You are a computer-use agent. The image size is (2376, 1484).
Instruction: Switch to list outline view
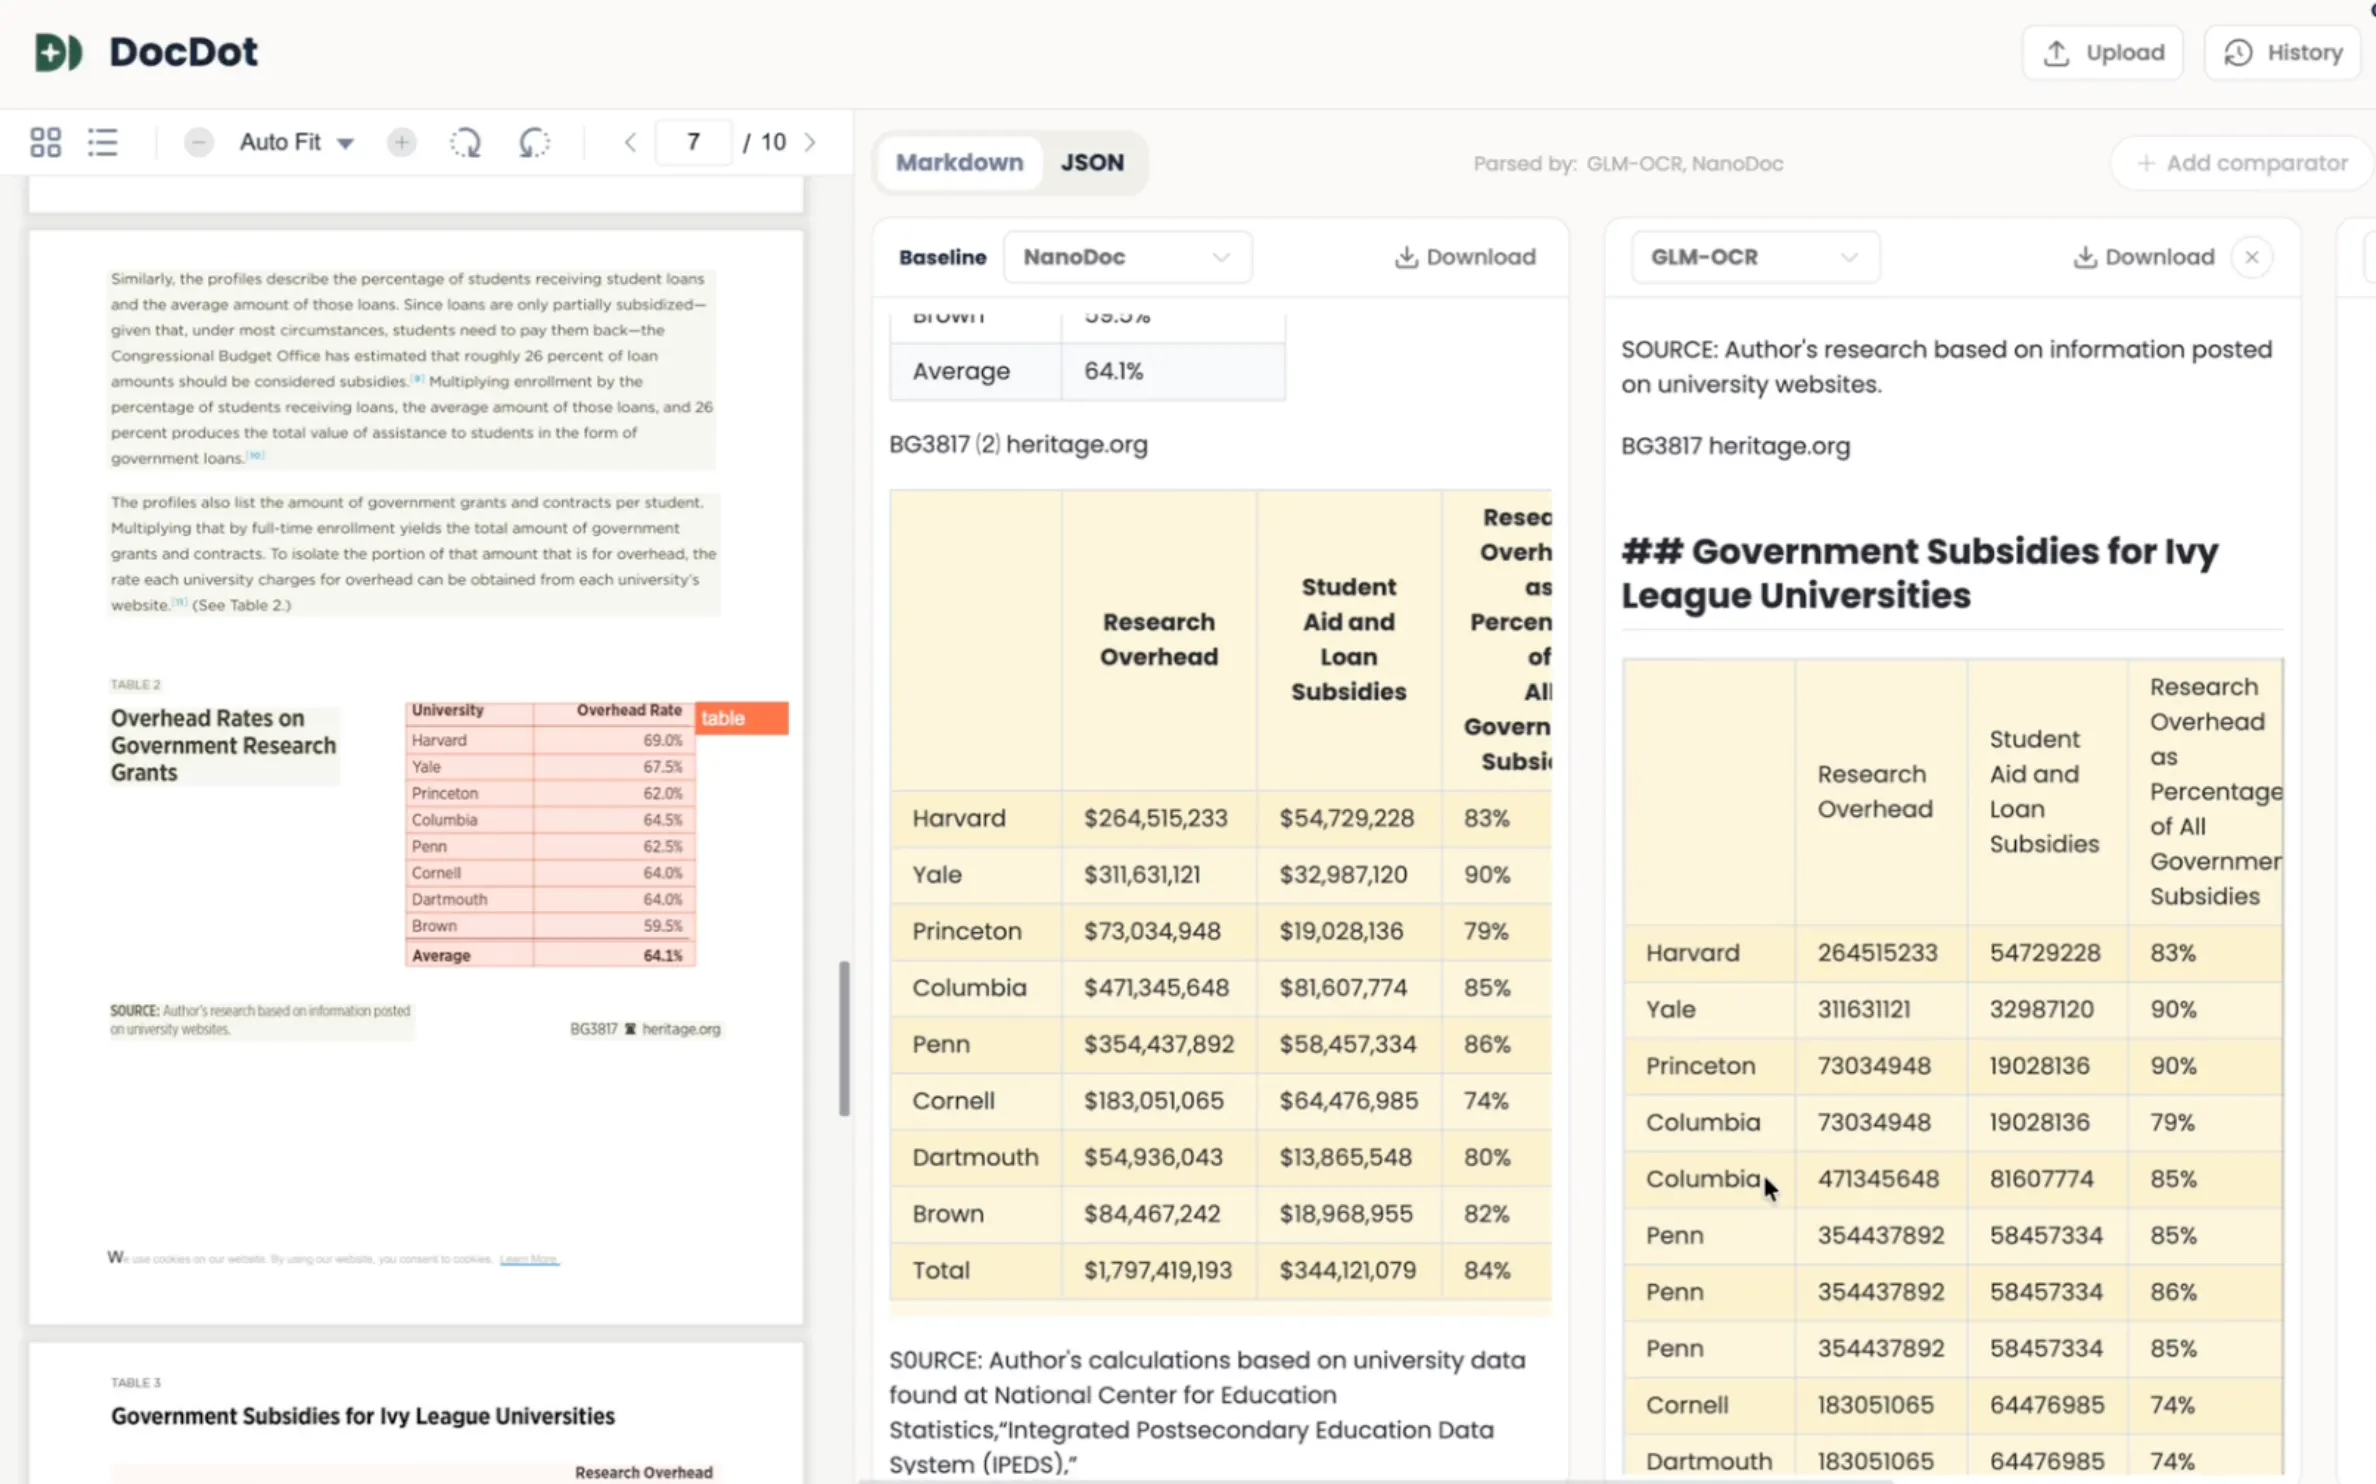tap(102, 142)
